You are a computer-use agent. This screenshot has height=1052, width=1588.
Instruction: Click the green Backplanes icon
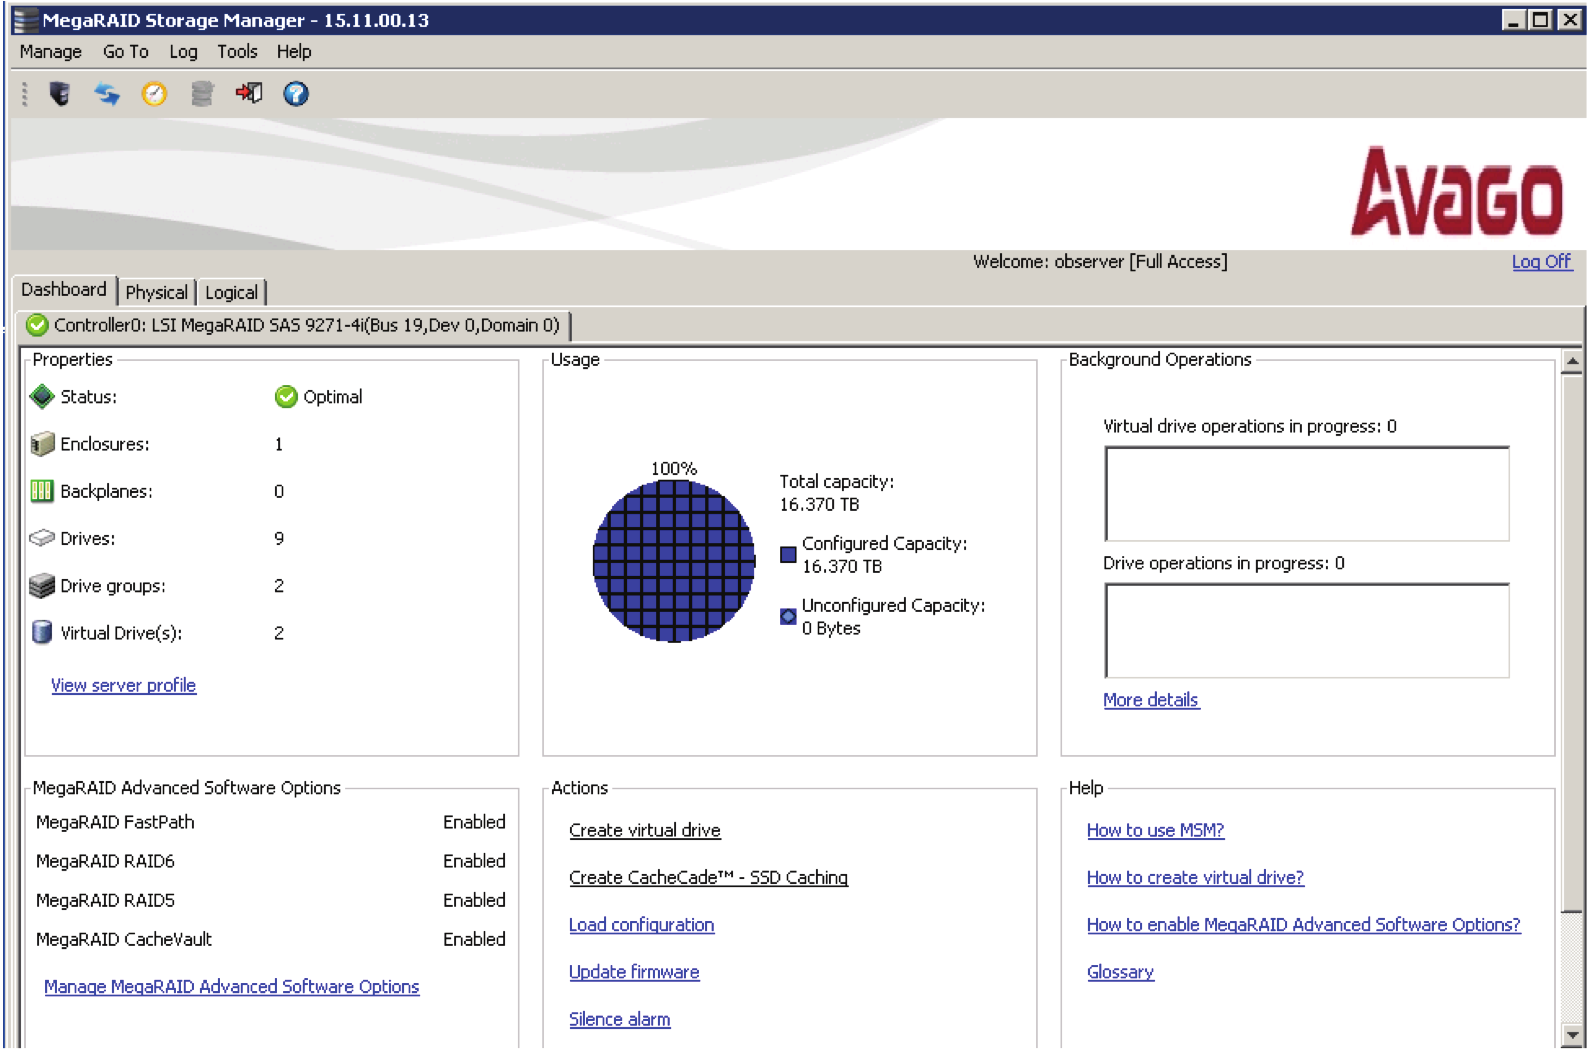tap(42, 491)
